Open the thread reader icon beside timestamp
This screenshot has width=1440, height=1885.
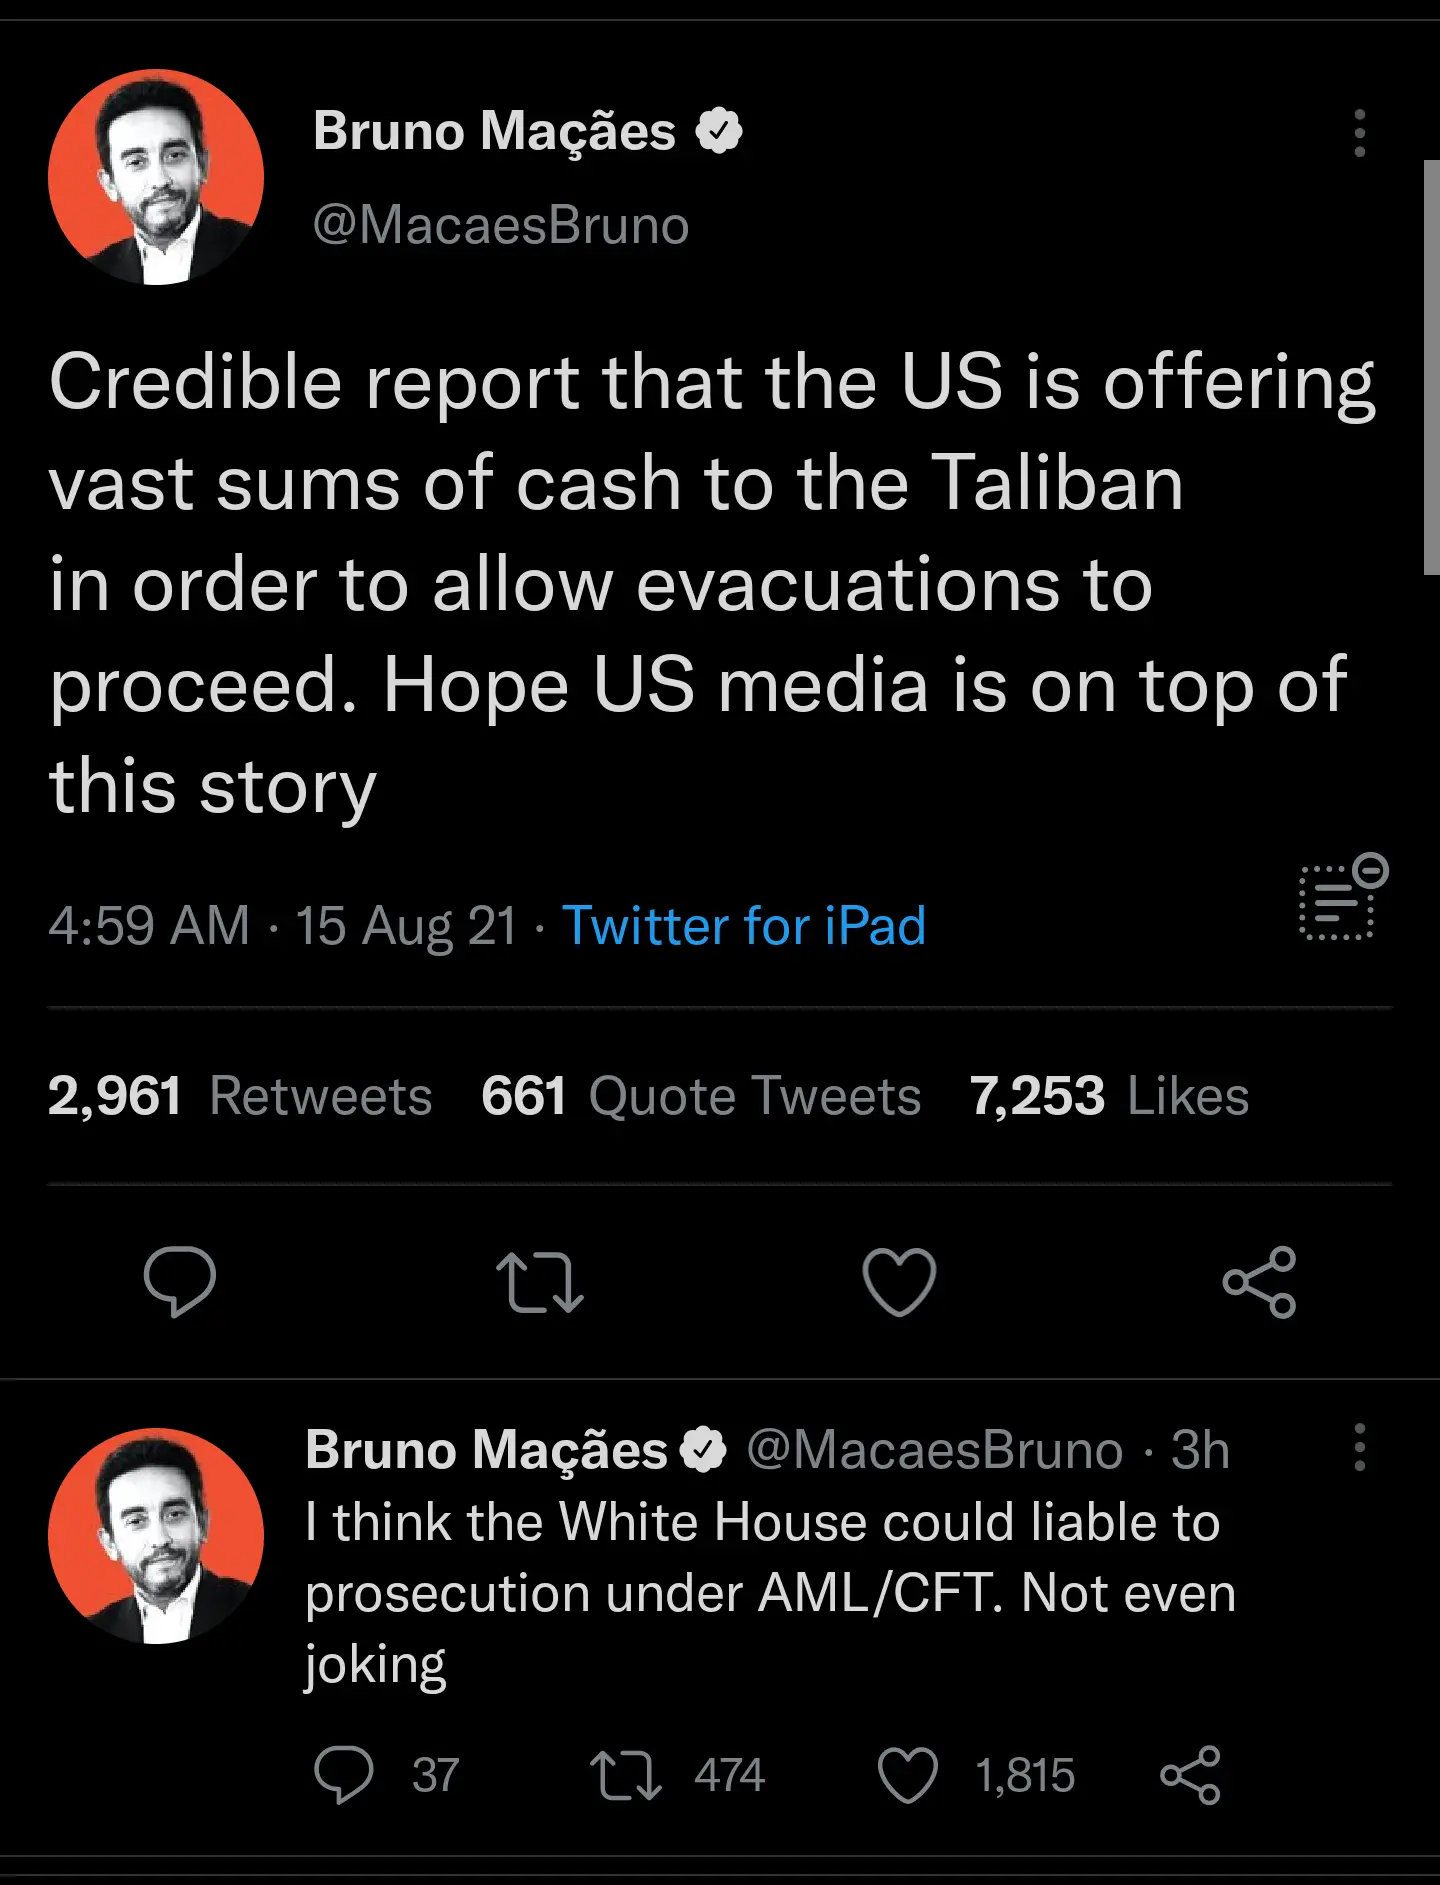click(1342, 898)
